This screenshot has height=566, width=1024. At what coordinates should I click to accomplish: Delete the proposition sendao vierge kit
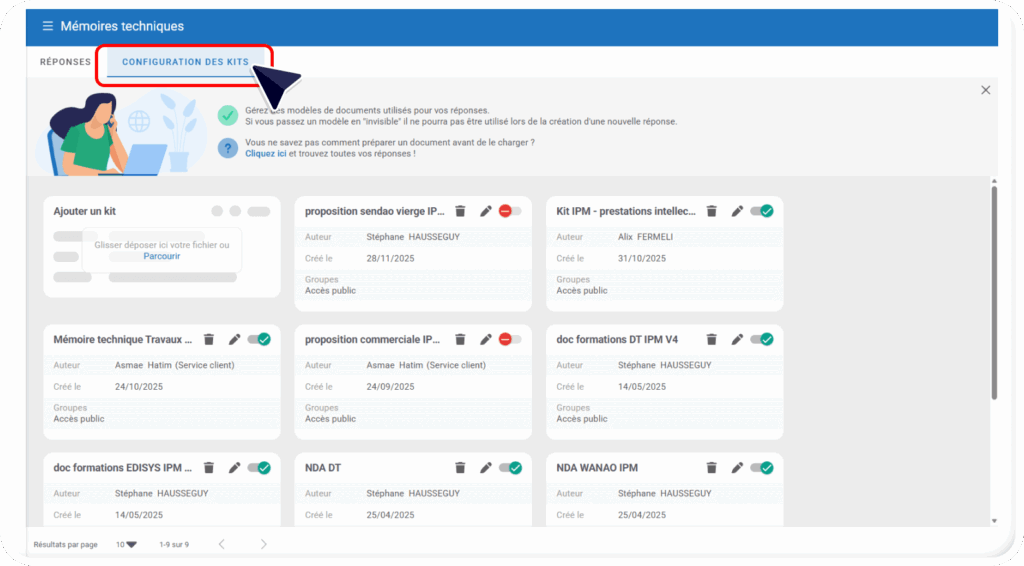460,211
